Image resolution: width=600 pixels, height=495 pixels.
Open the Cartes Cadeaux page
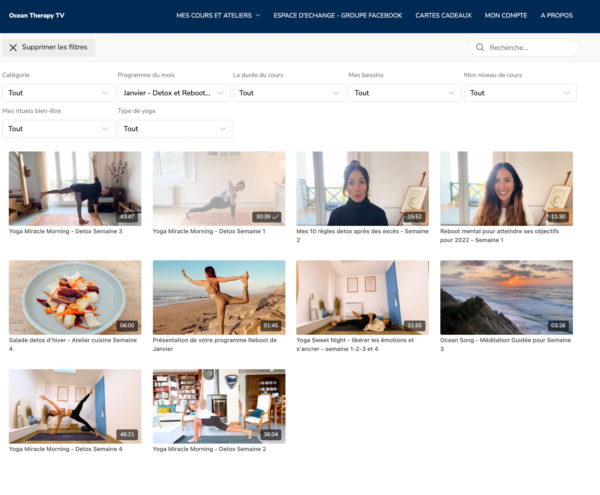(443, 15)
